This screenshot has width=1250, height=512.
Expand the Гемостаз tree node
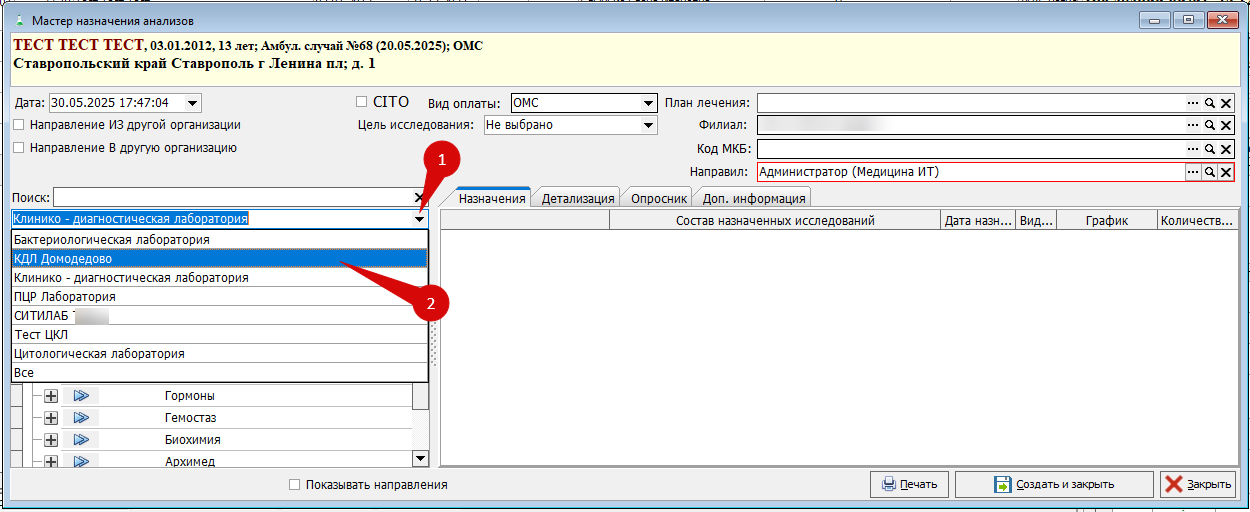pyautogui.click(x=51, y=418)
